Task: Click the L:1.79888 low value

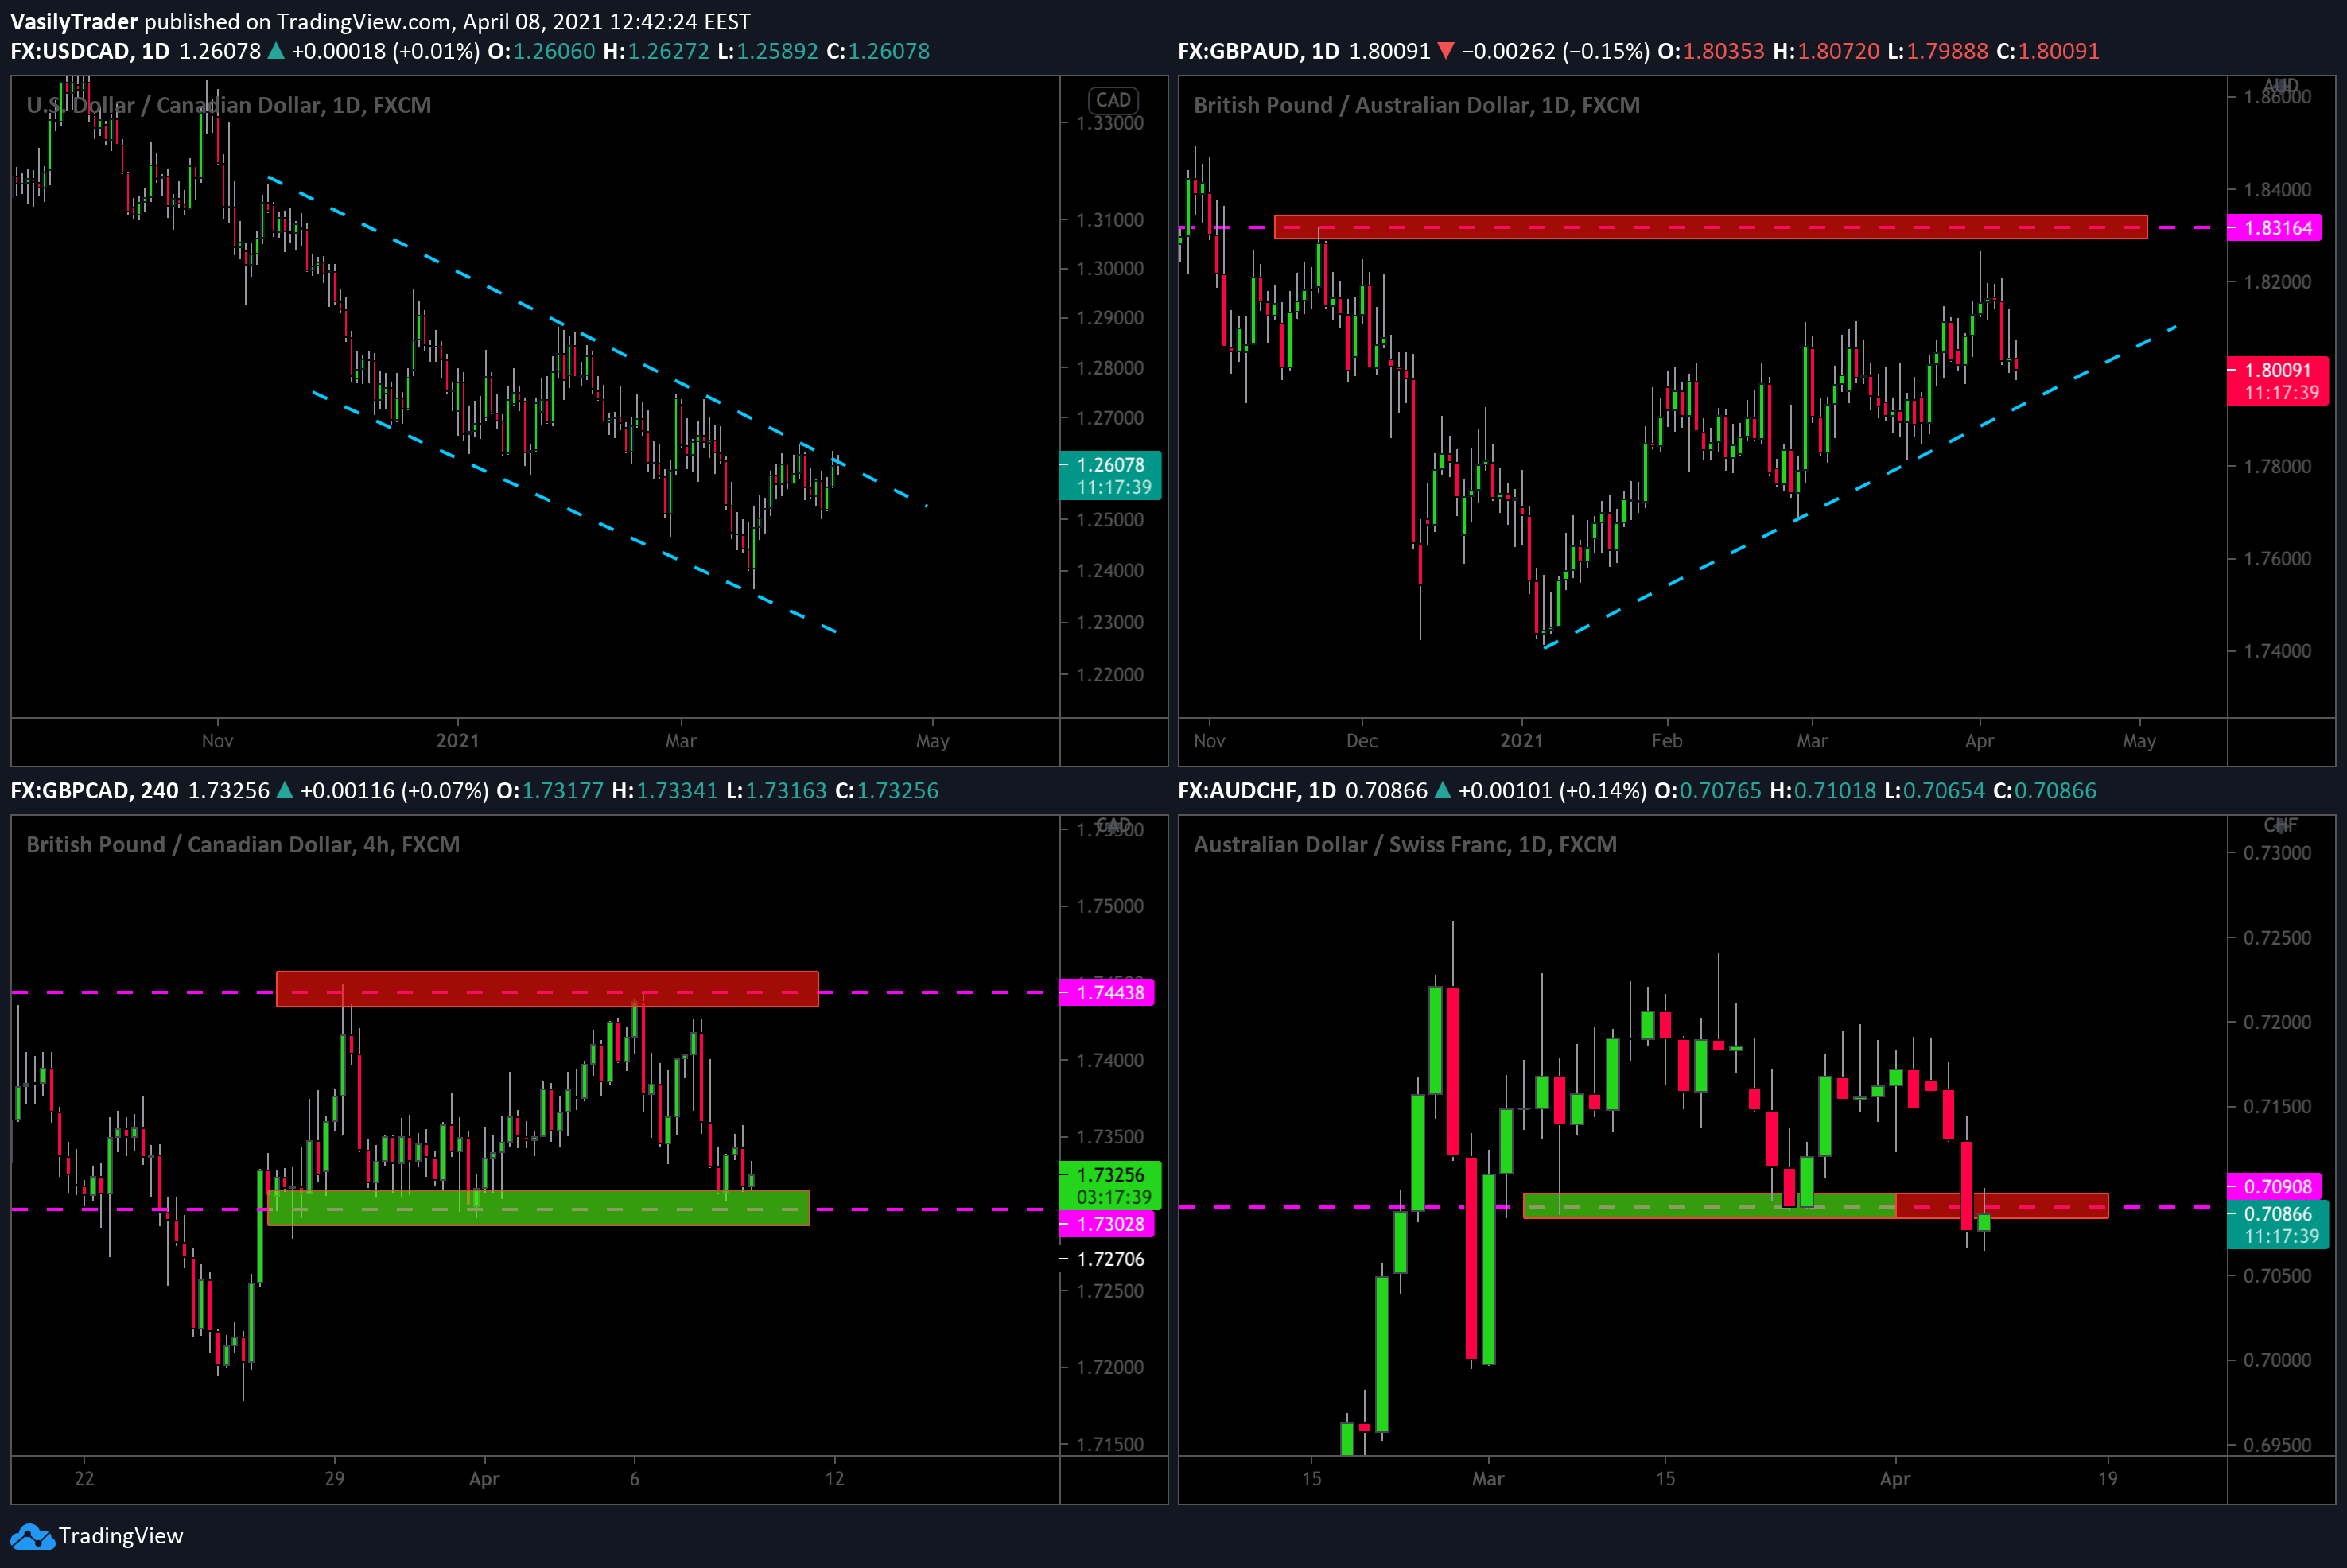Action: [x=1938, y=51]
